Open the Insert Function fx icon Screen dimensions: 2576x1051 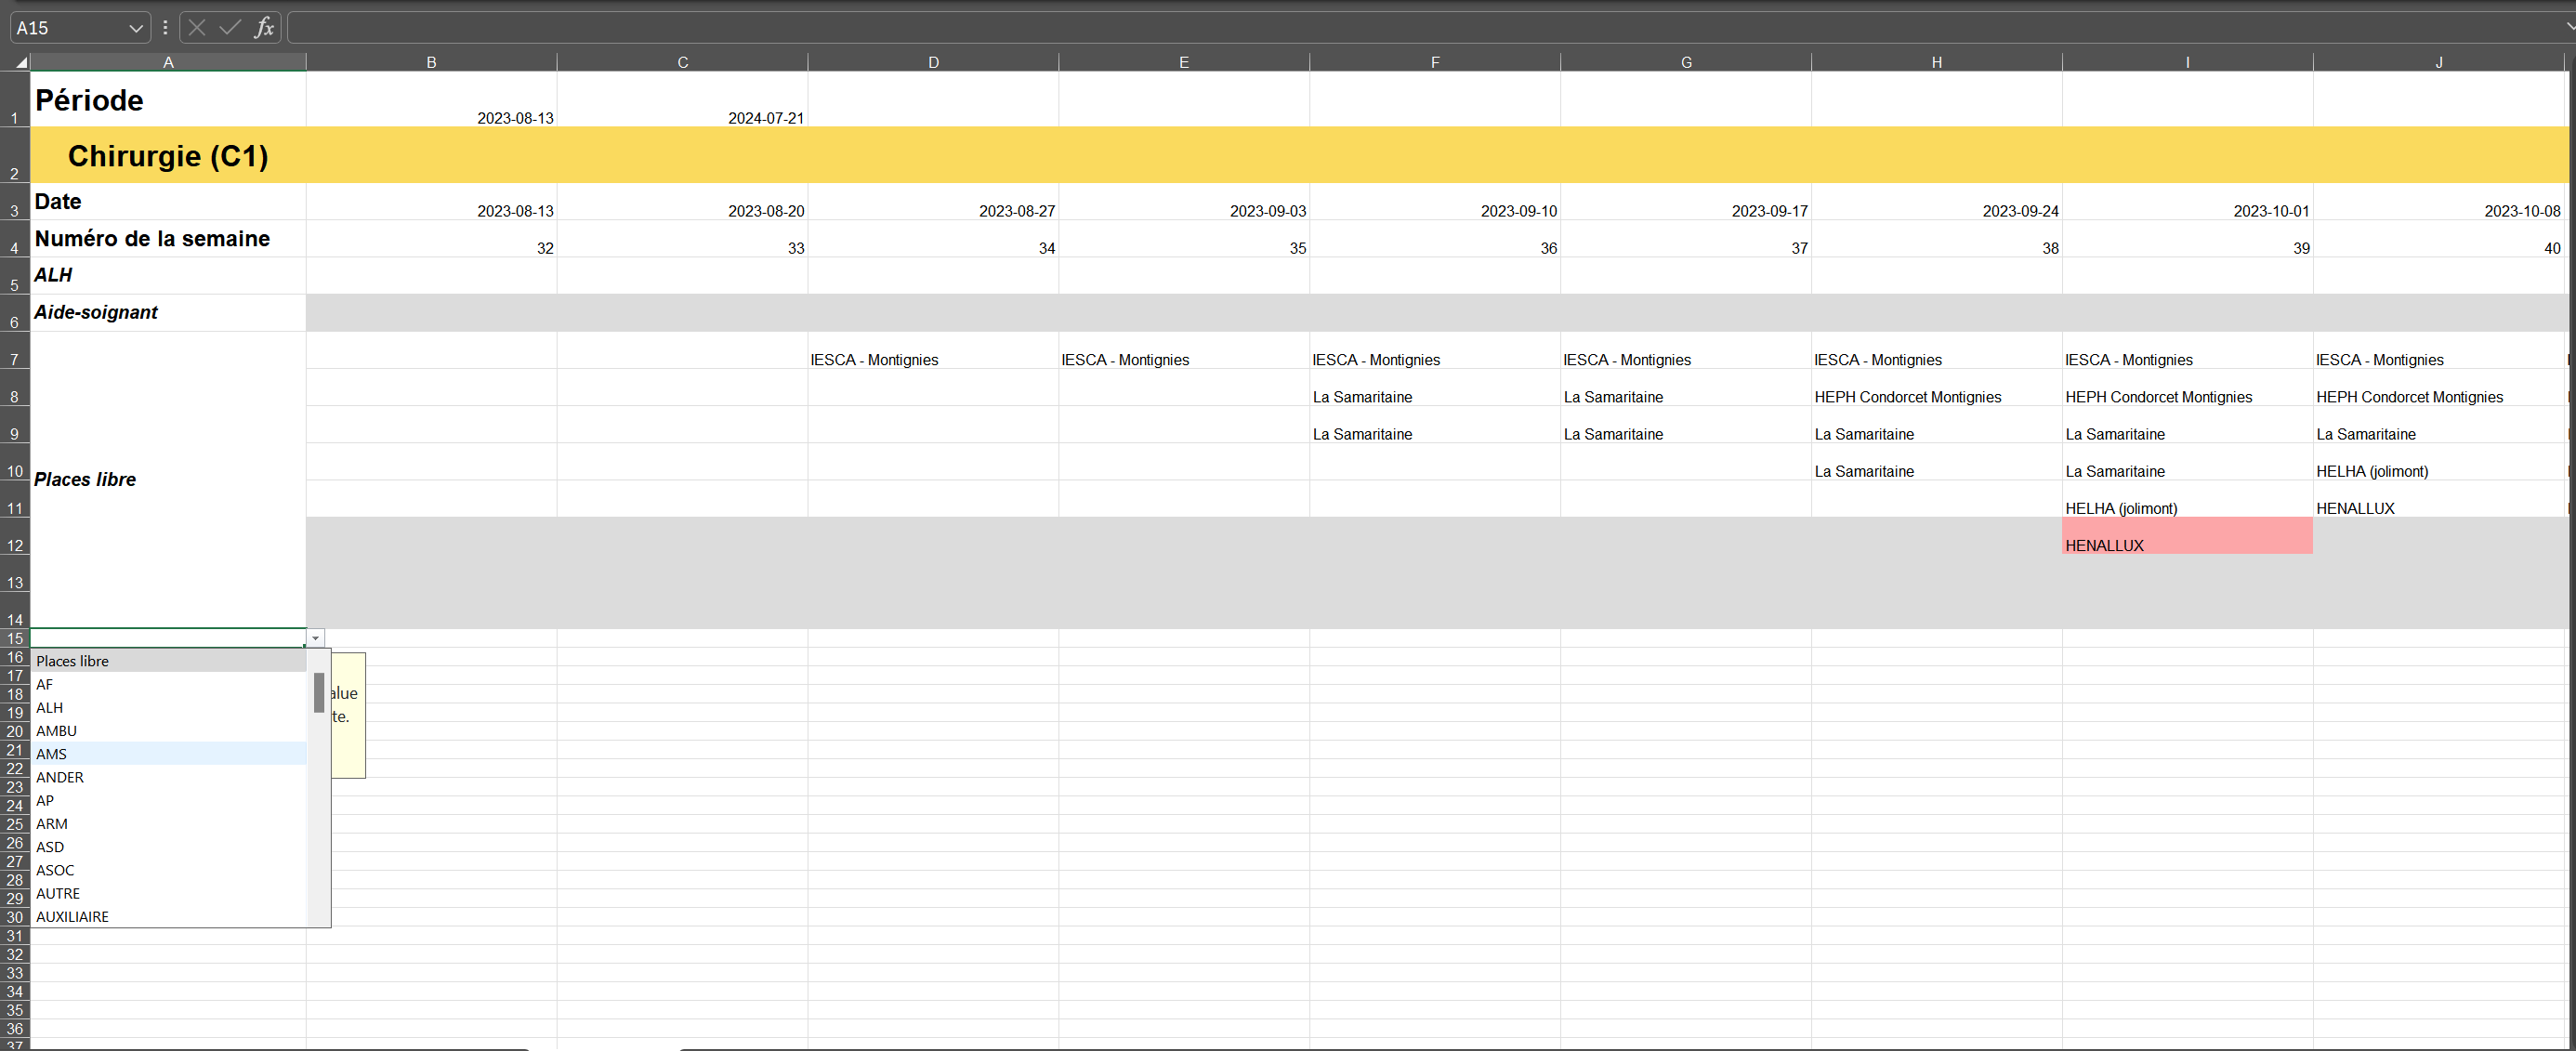(264, 28)
